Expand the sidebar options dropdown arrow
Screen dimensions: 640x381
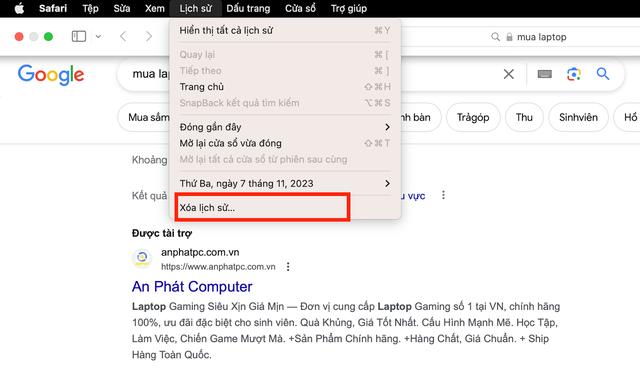coord(98,36)
